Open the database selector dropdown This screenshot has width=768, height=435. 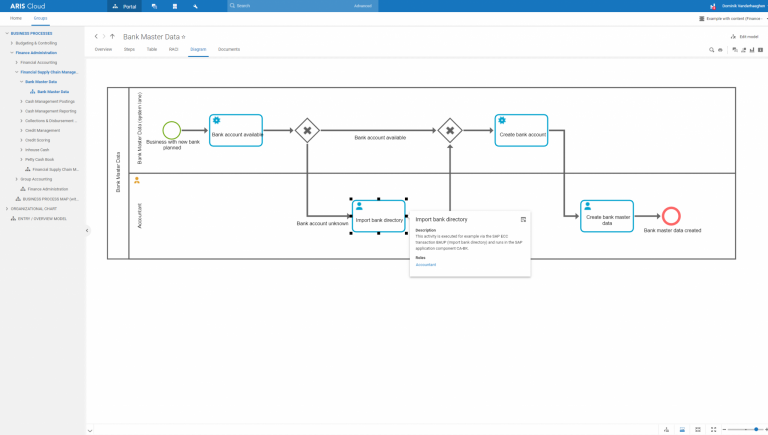click(731, 18)
